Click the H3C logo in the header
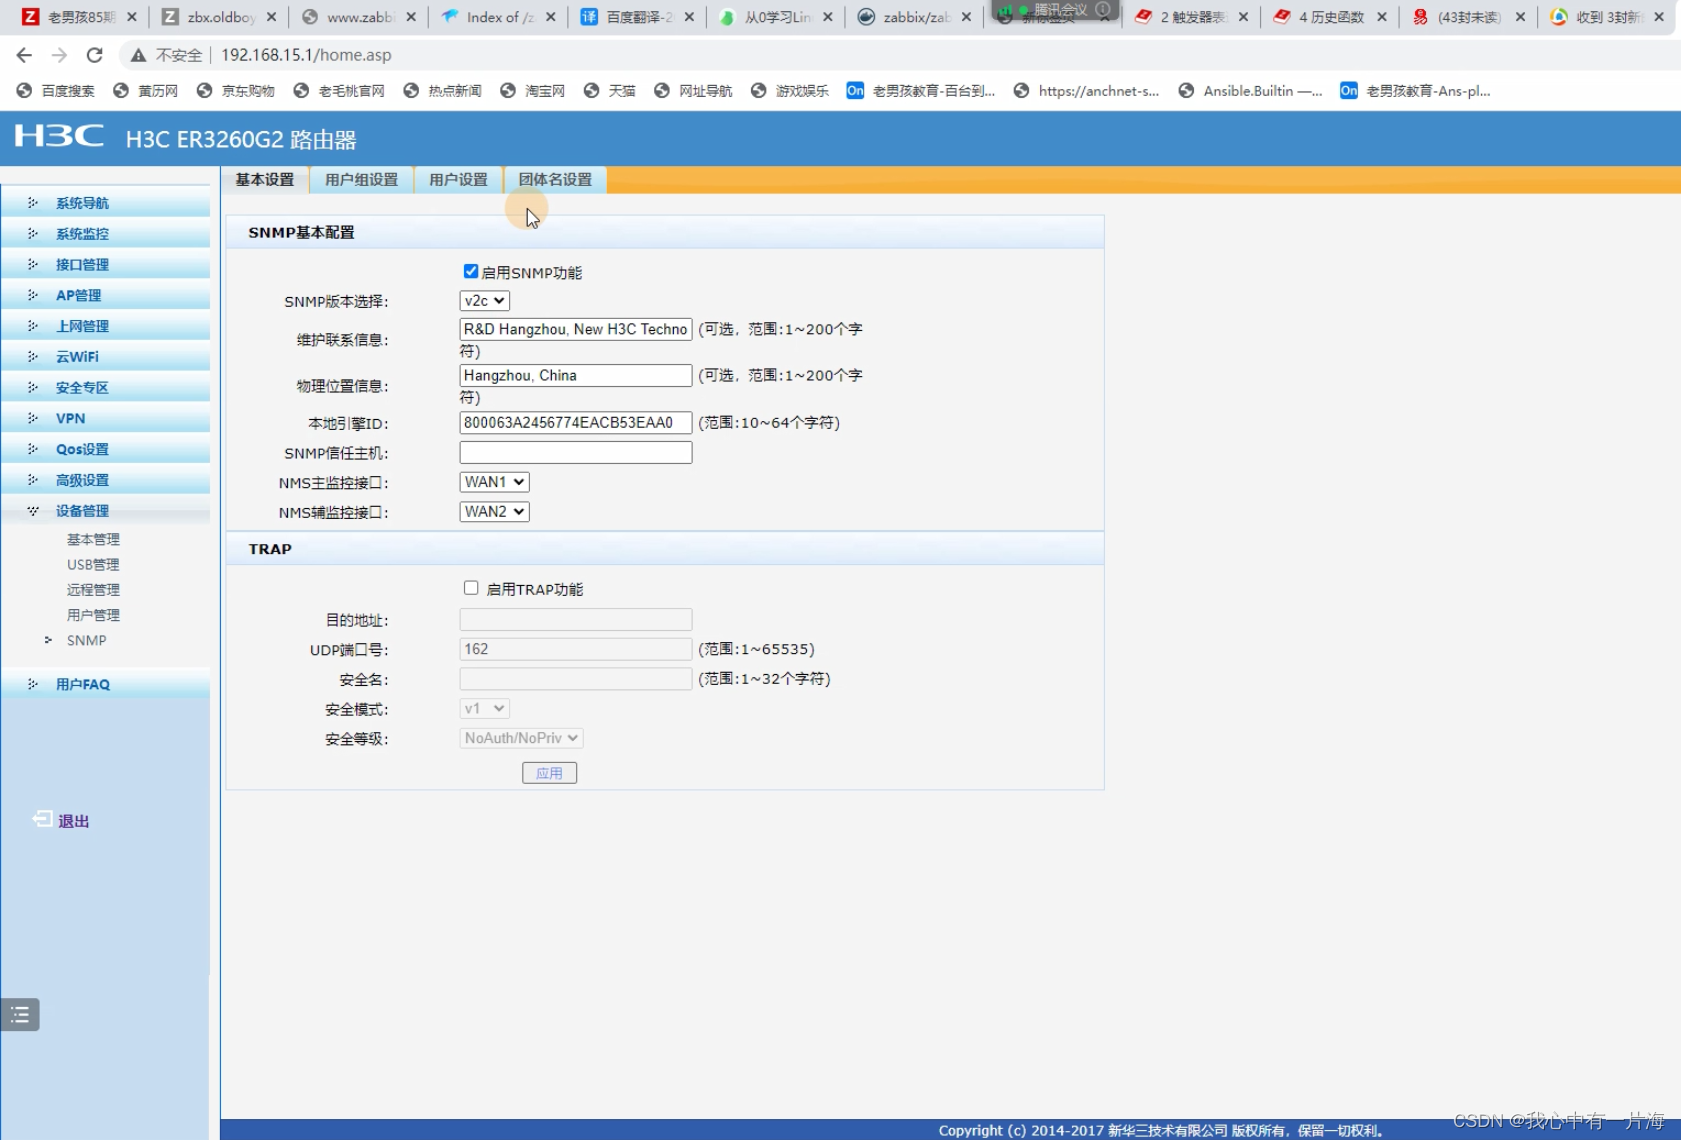 tap(59, 136)
